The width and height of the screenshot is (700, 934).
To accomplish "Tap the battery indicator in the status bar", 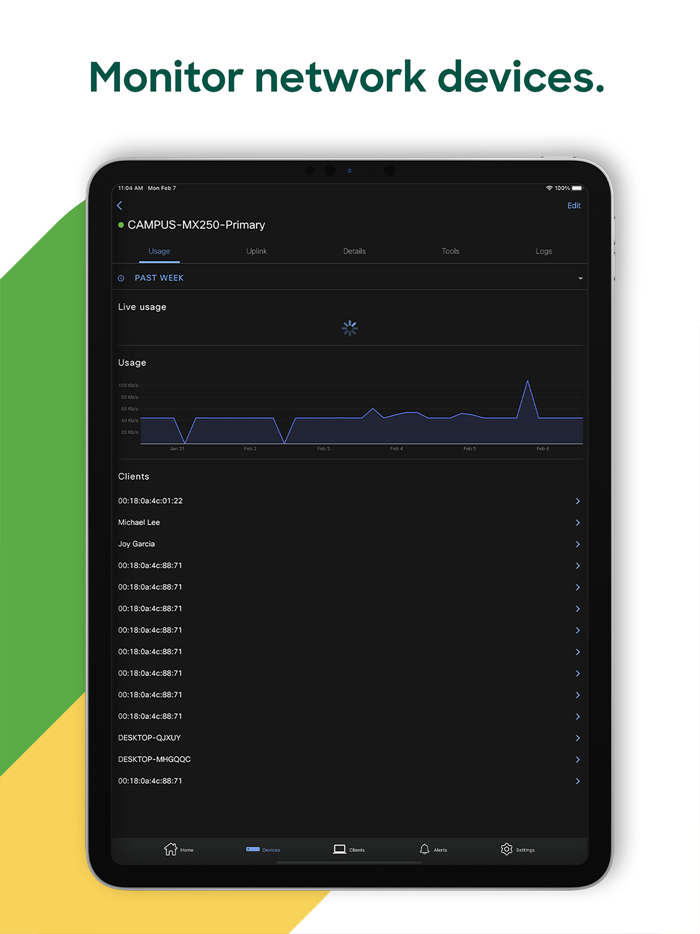I will pos(577,188).
